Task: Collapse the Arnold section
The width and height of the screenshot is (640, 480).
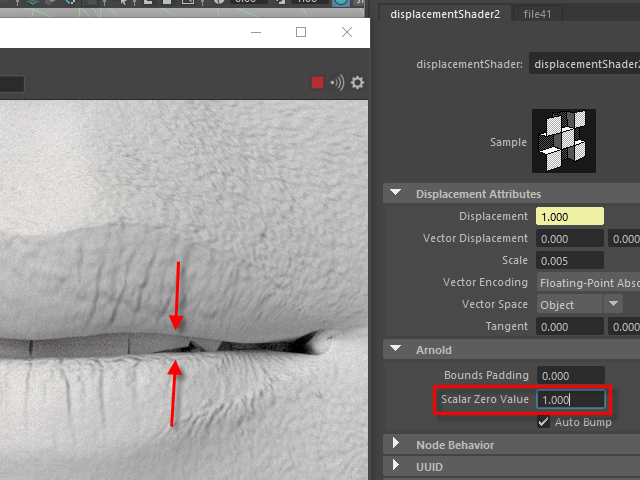Action: point(397,350)
